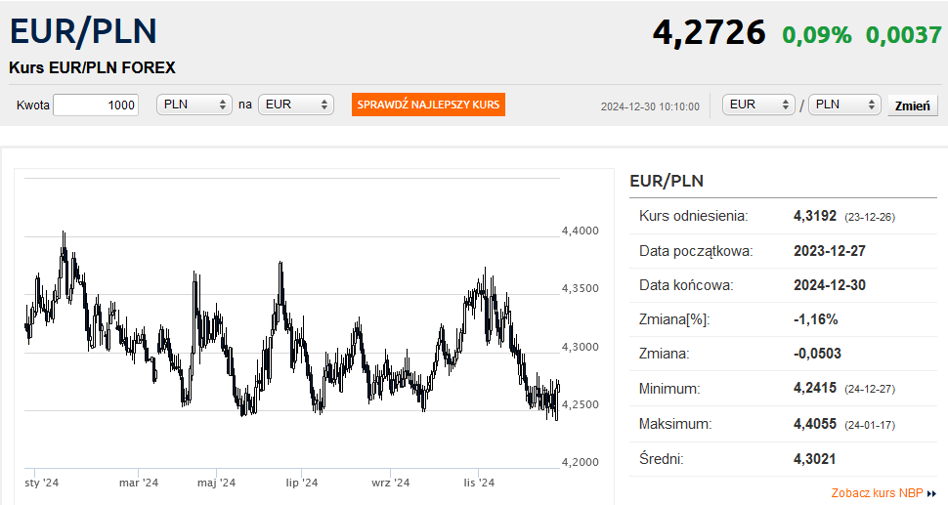Click the Minimum: label
The width and height of the screenshot is (948, 505).
pyautogui.click(x=669, y=388)
